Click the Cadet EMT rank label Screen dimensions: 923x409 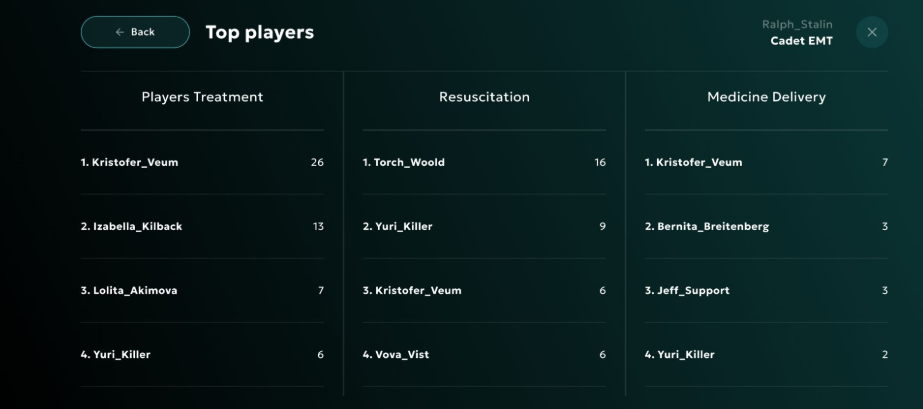(x=801, y=41)
